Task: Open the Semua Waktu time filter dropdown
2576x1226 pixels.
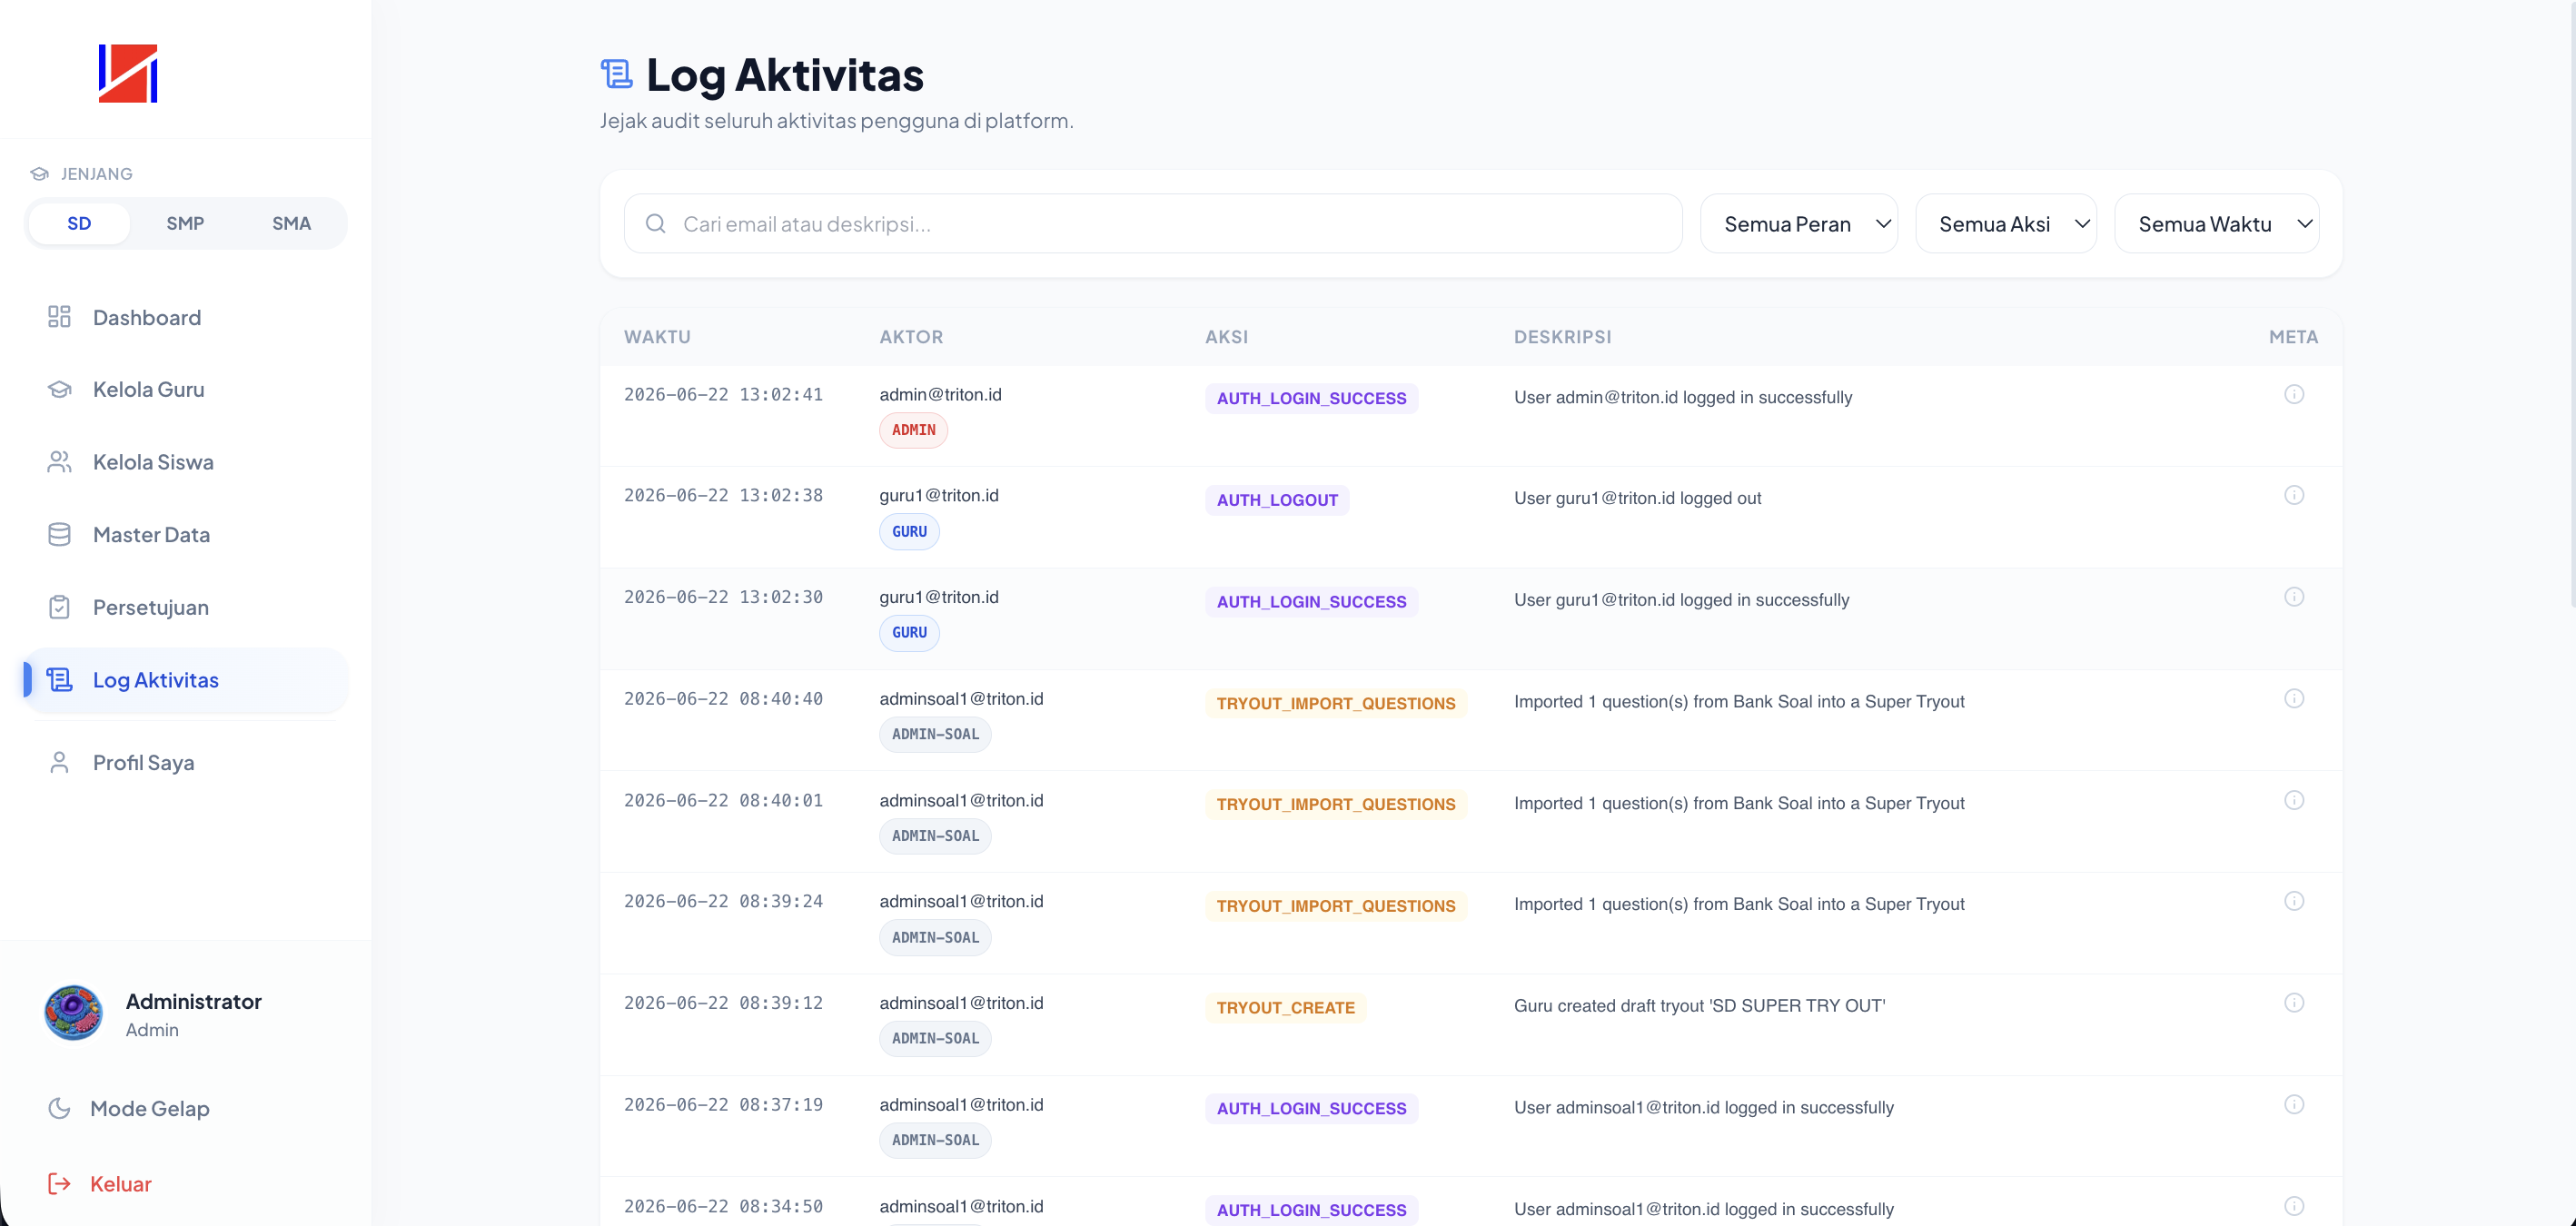Action: click(2216, 224)
